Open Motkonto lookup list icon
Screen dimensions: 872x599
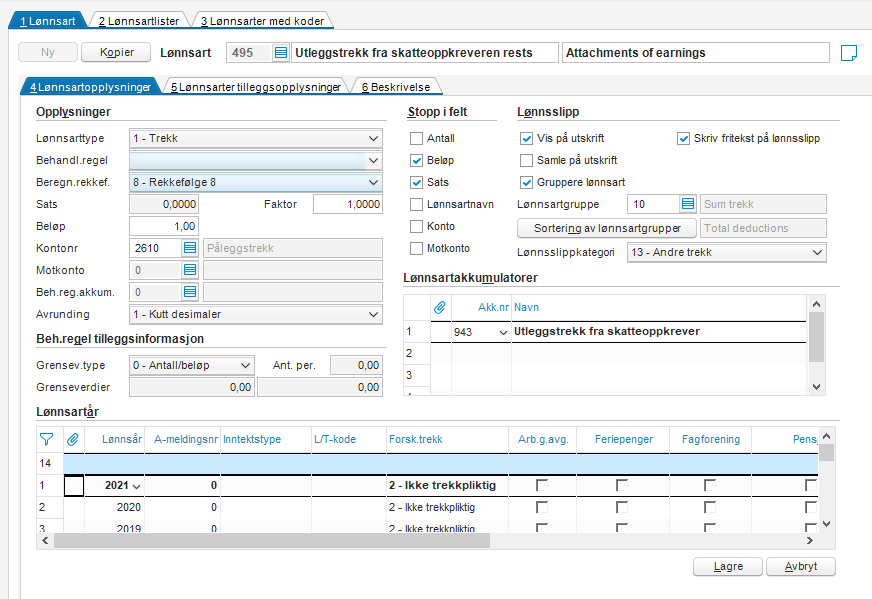[190, 270]
